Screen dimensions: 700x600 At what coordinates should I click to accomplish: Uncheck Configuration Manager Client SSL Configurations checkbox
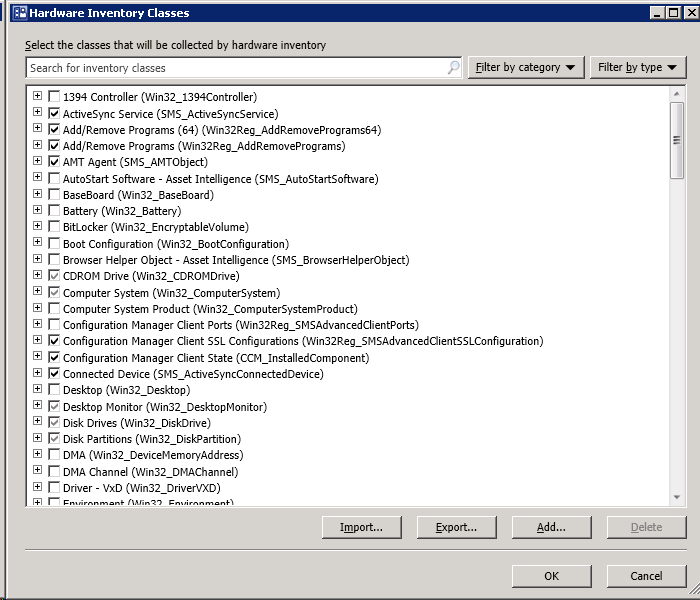[x=54, y=341]
